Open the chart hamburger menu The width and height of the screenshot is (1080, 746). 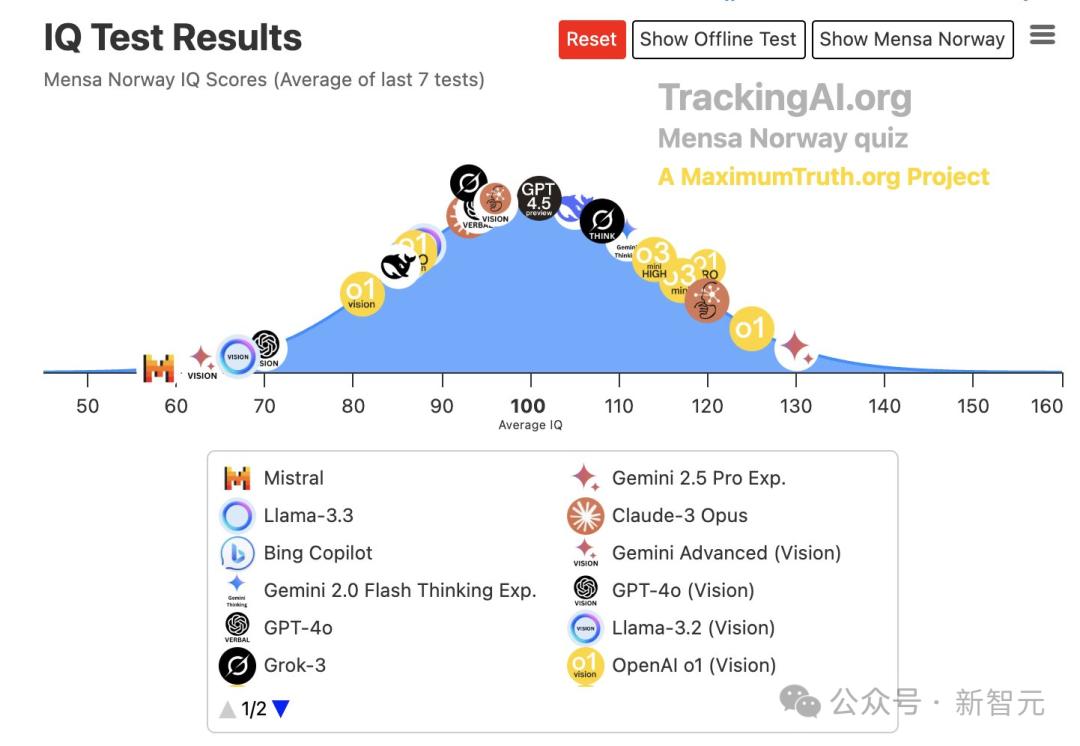click(1042, 36)
